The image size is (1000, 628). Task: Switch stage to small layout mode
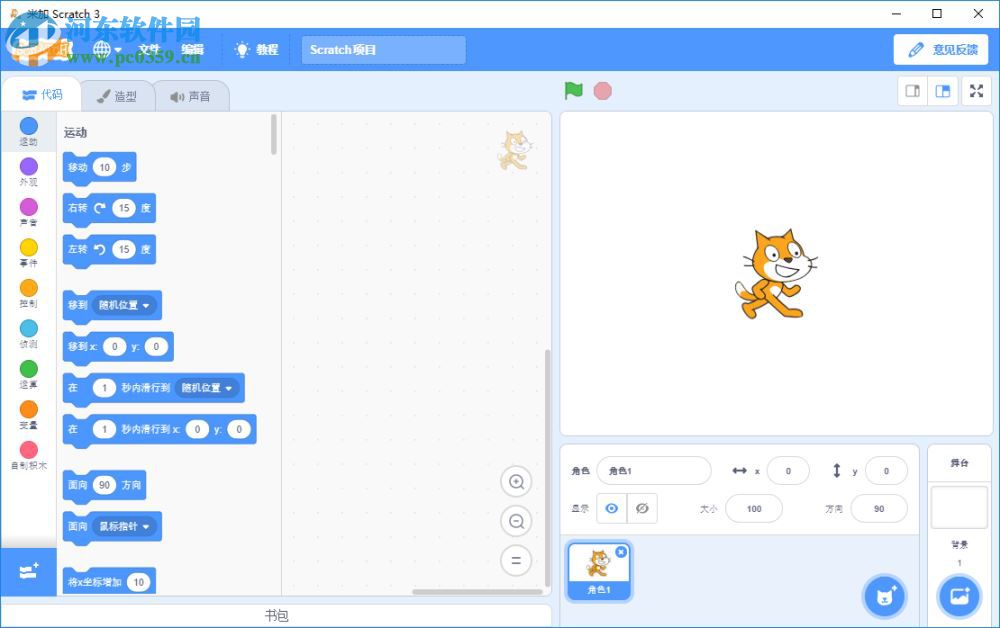click(911, 90)
